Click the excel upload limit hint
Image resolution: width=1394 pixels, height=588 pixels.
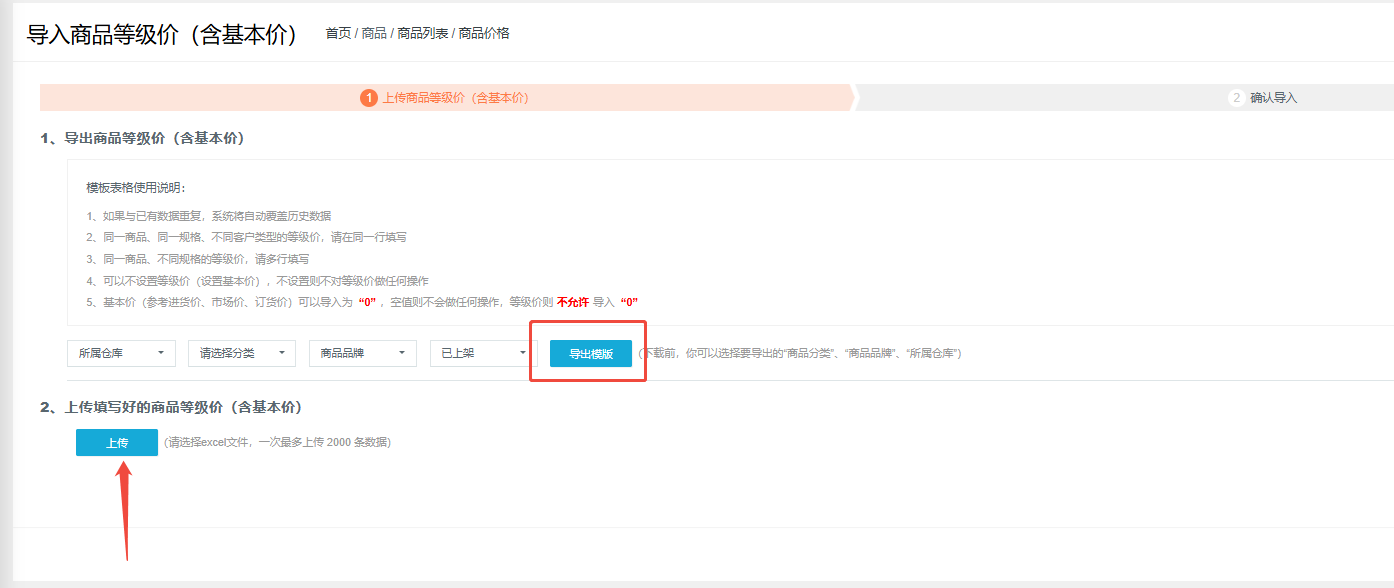coord(277,442)
